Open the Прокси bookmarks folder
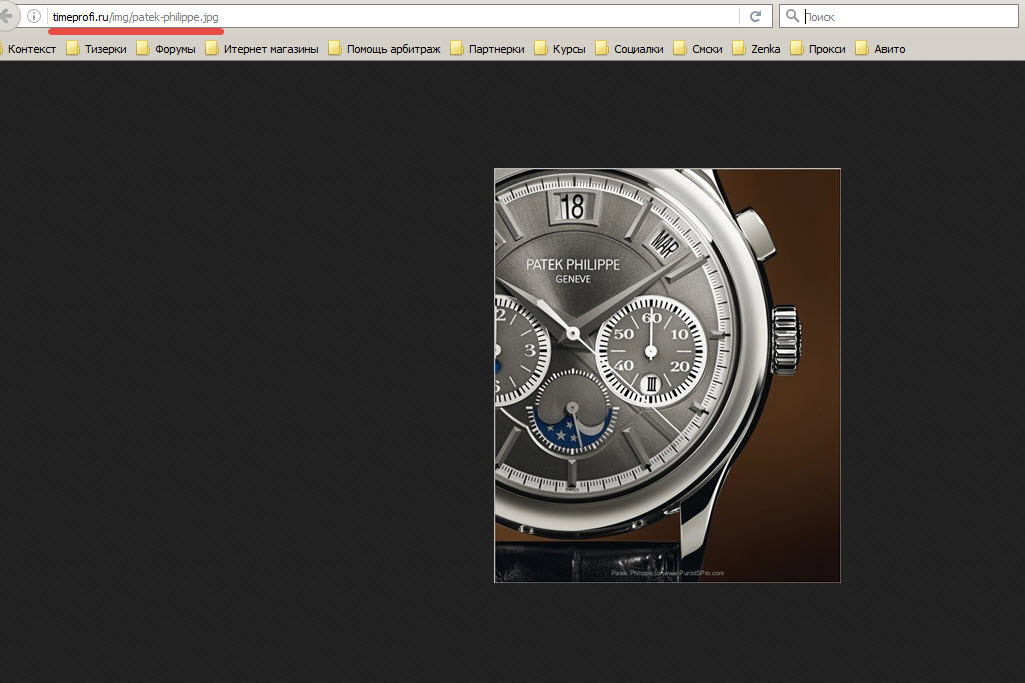This screenshot has height=683, width=1025. [x=818, y=49]
